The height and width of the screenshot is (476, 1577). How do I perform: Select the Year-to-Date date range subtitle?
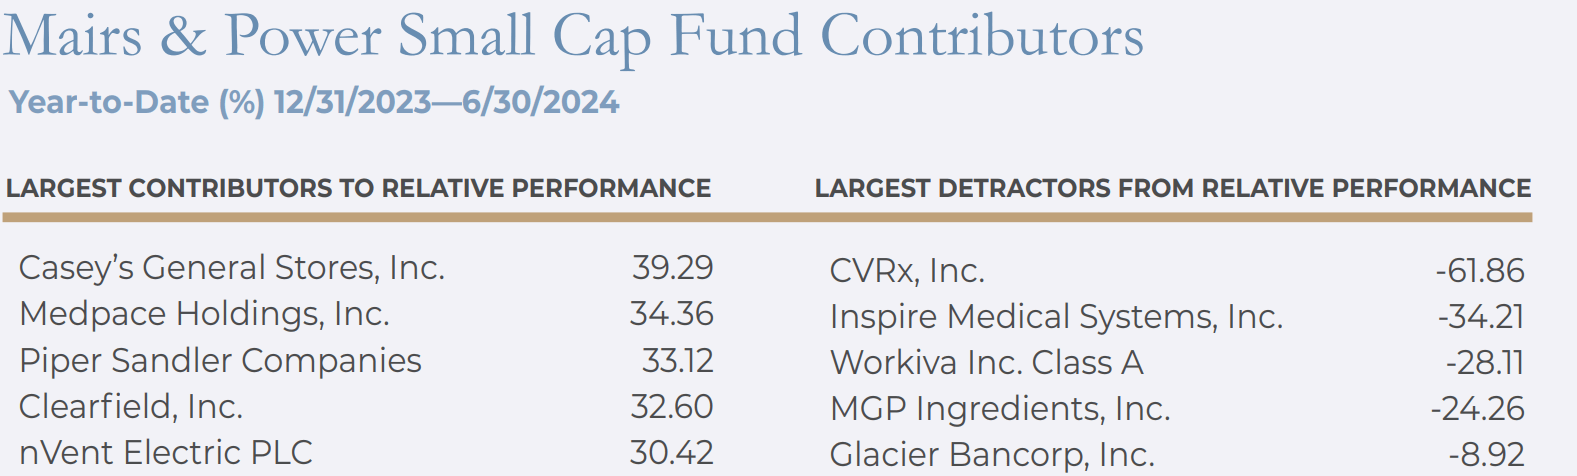[314, 102]
